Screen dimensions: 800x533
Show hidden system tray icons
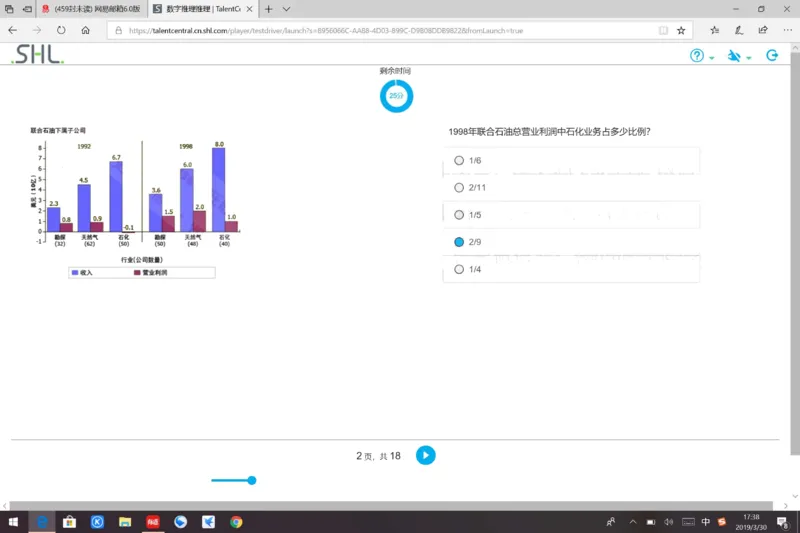click(633, 522)
